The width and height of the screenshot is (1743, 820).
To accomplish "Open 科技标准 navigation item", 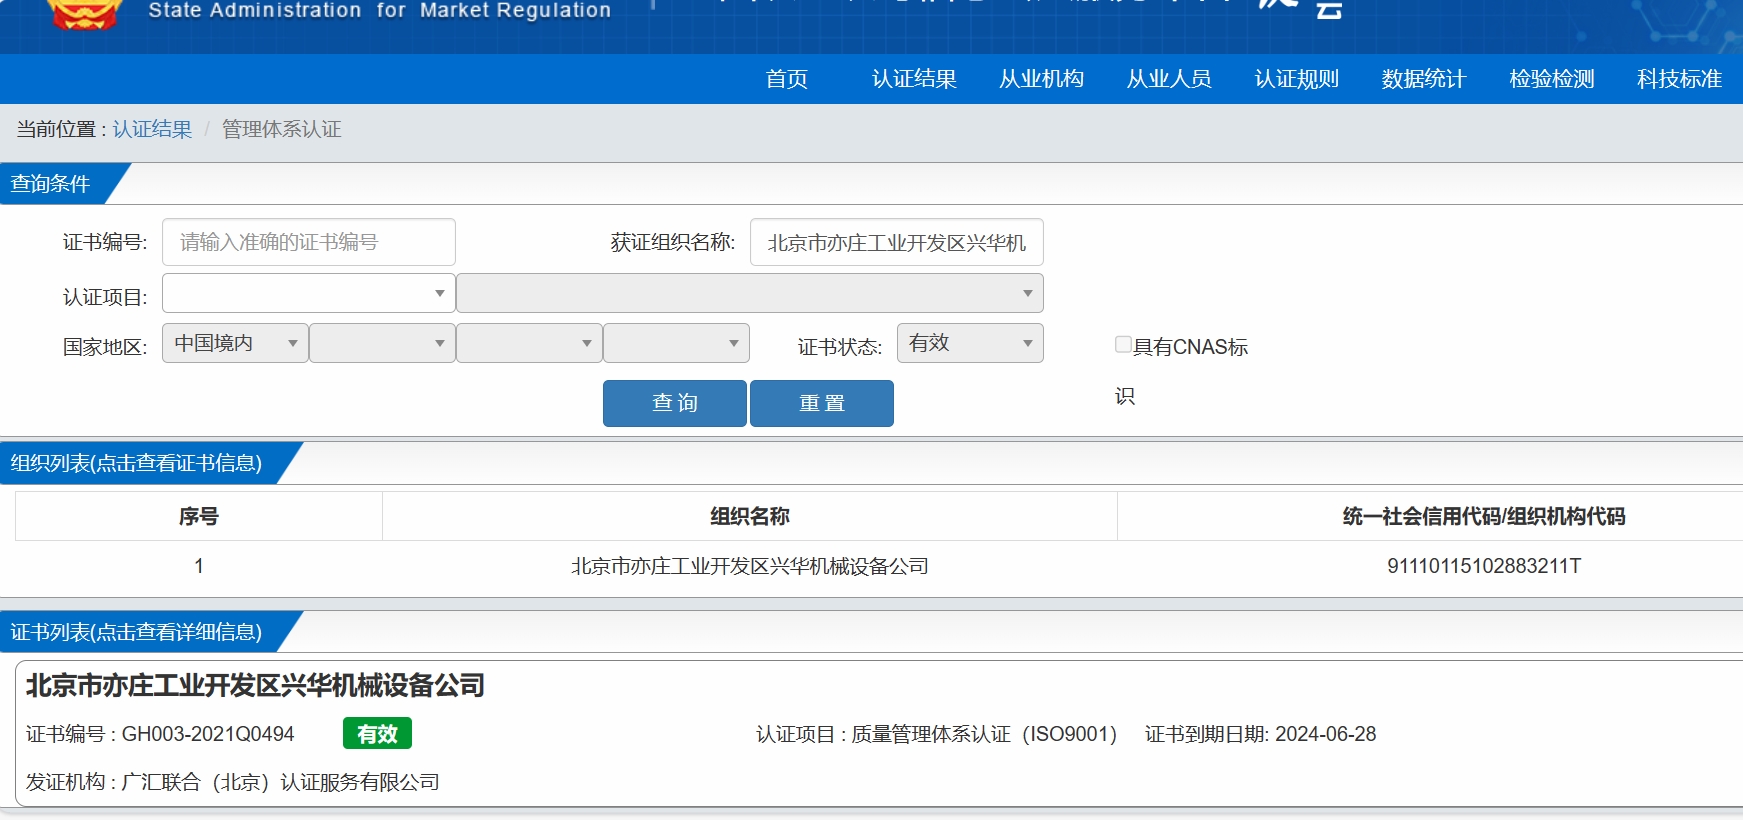I will (x=1679, y=79).
